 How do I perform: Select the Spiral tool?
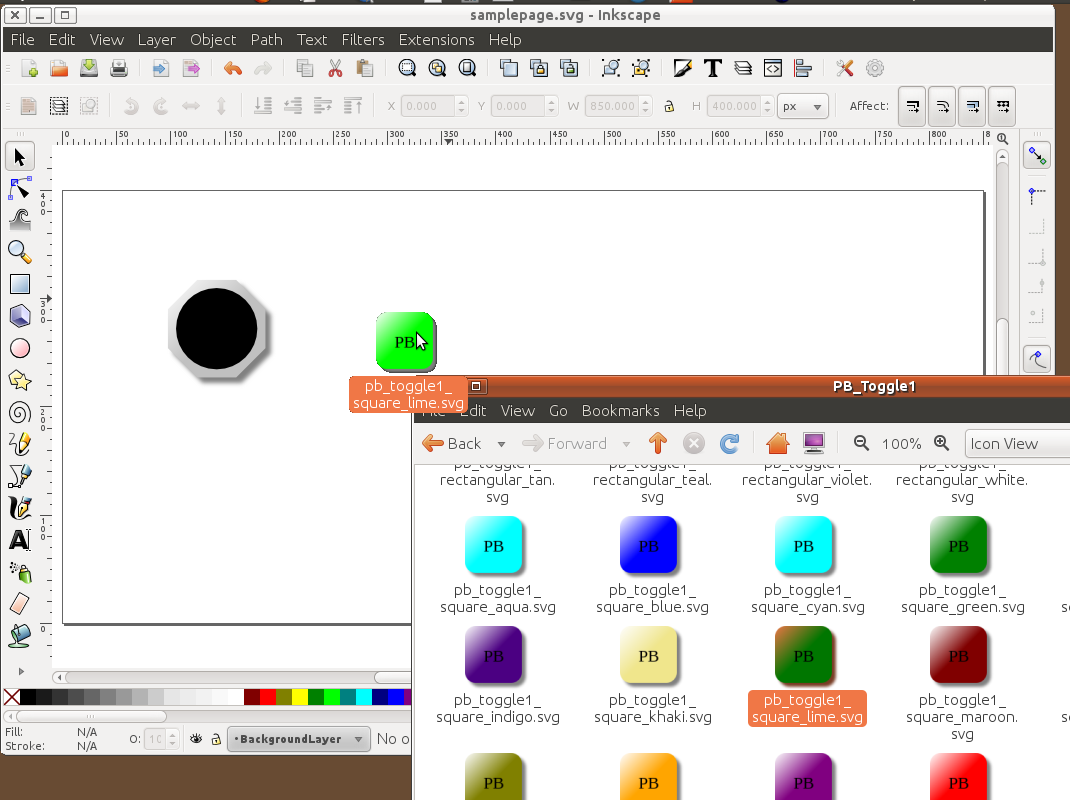tap(19, 412)
